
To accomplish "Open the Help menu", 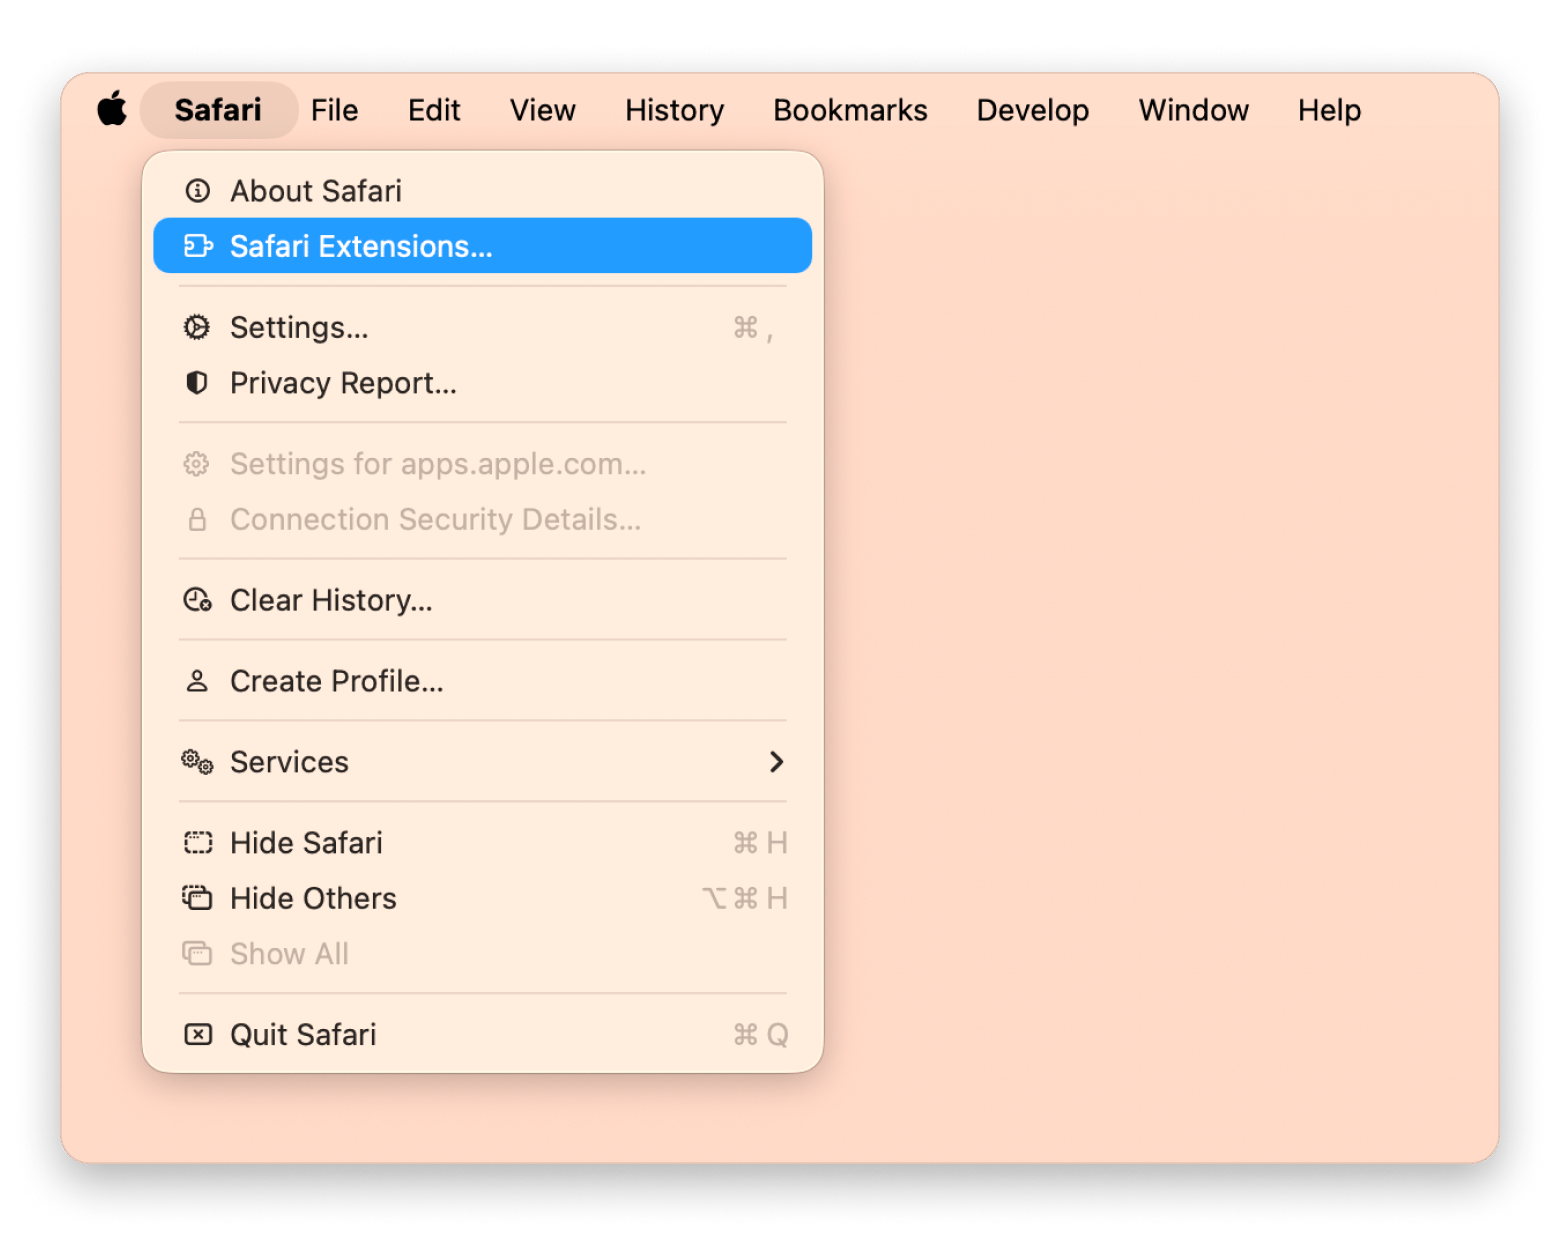I will pyautogui.click(x=1330, y=110).
